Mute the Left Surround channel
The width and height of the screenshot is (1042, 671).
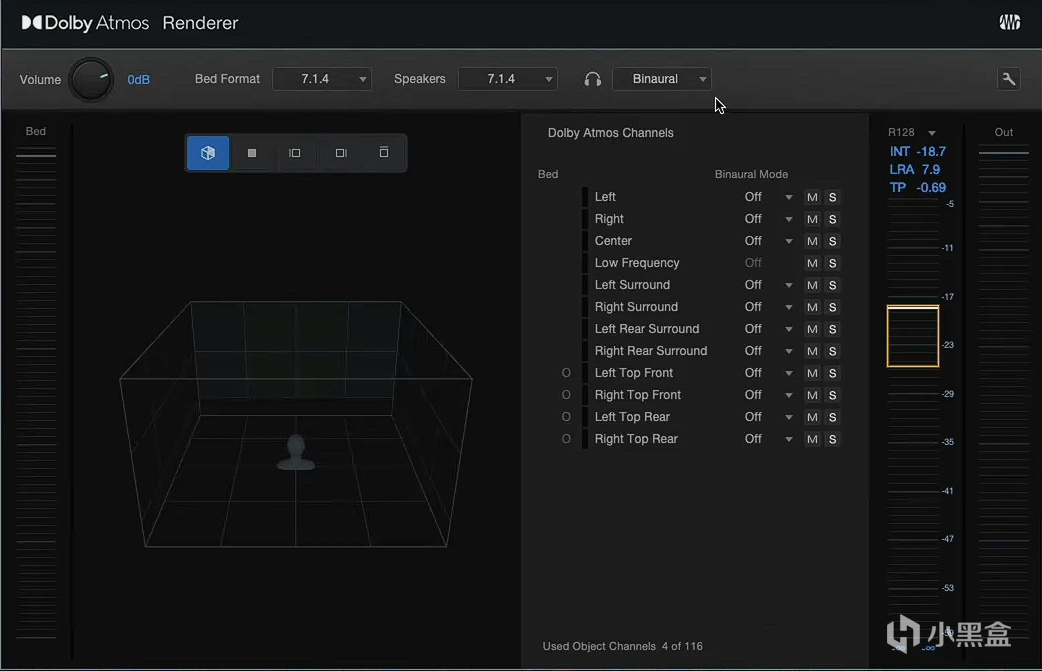tap(812, 285)
